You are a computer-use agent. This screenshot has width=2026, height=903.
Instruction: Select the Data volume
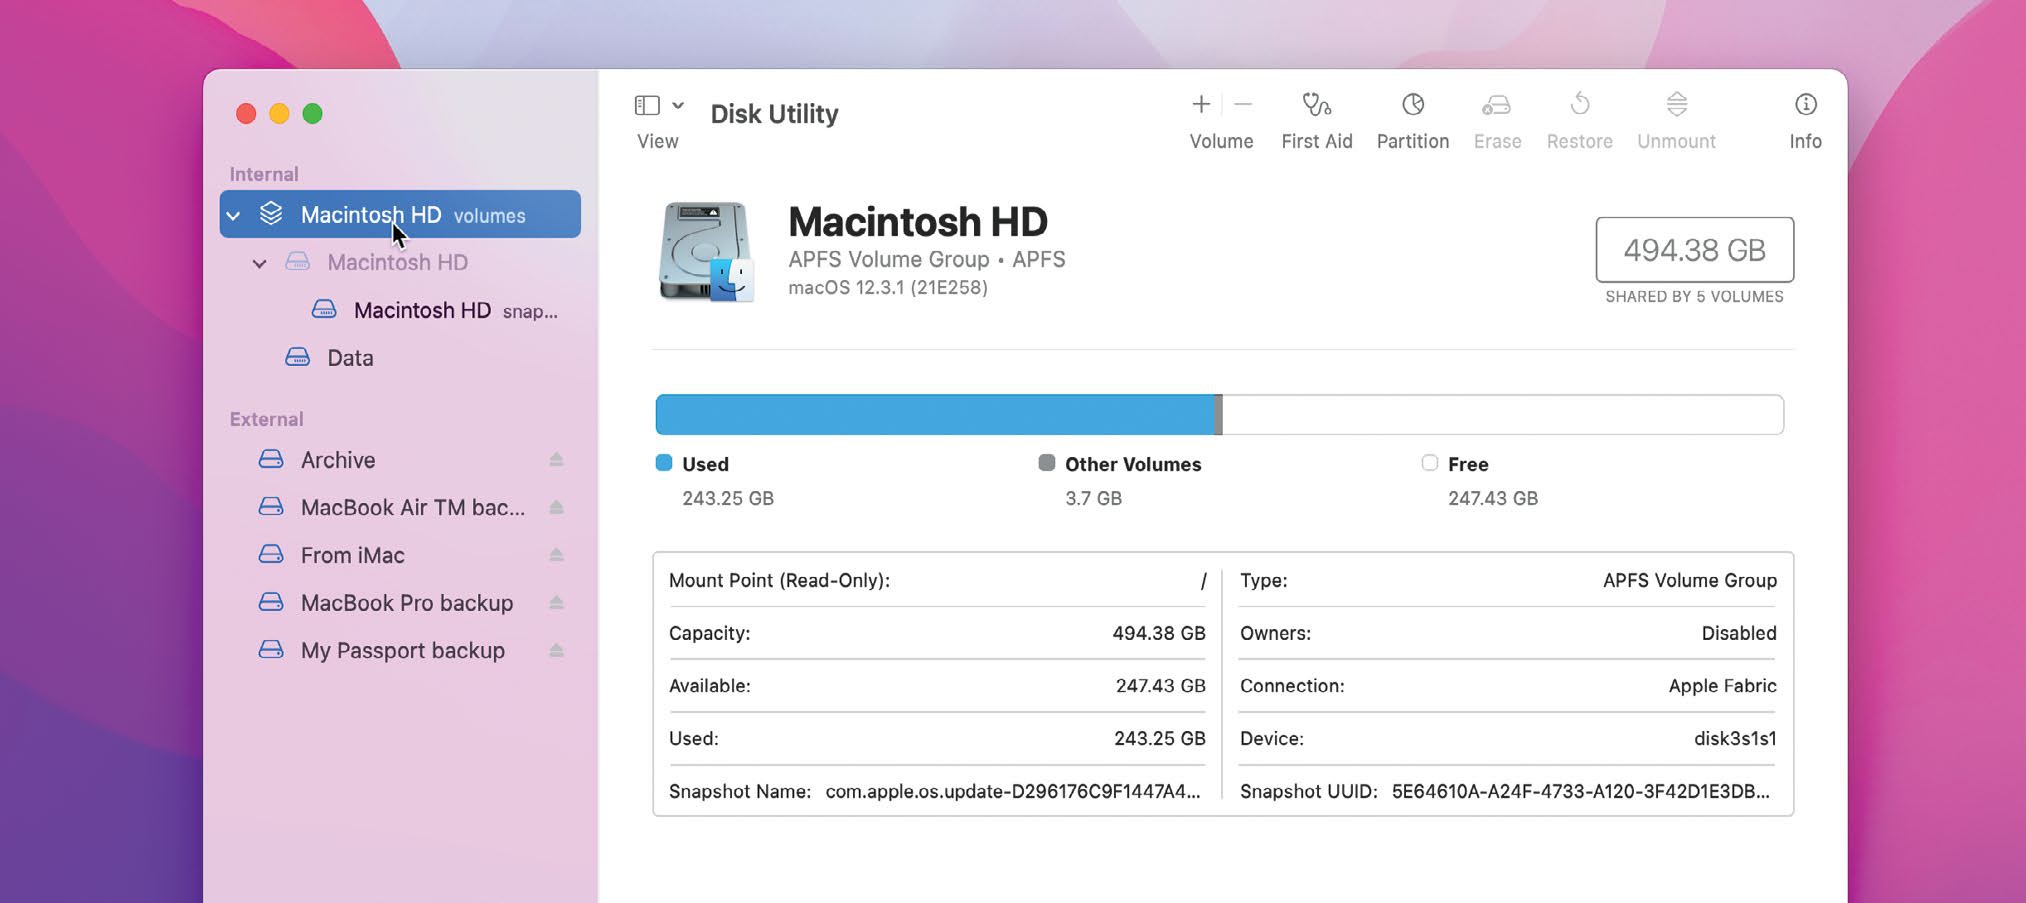[350, 358]
